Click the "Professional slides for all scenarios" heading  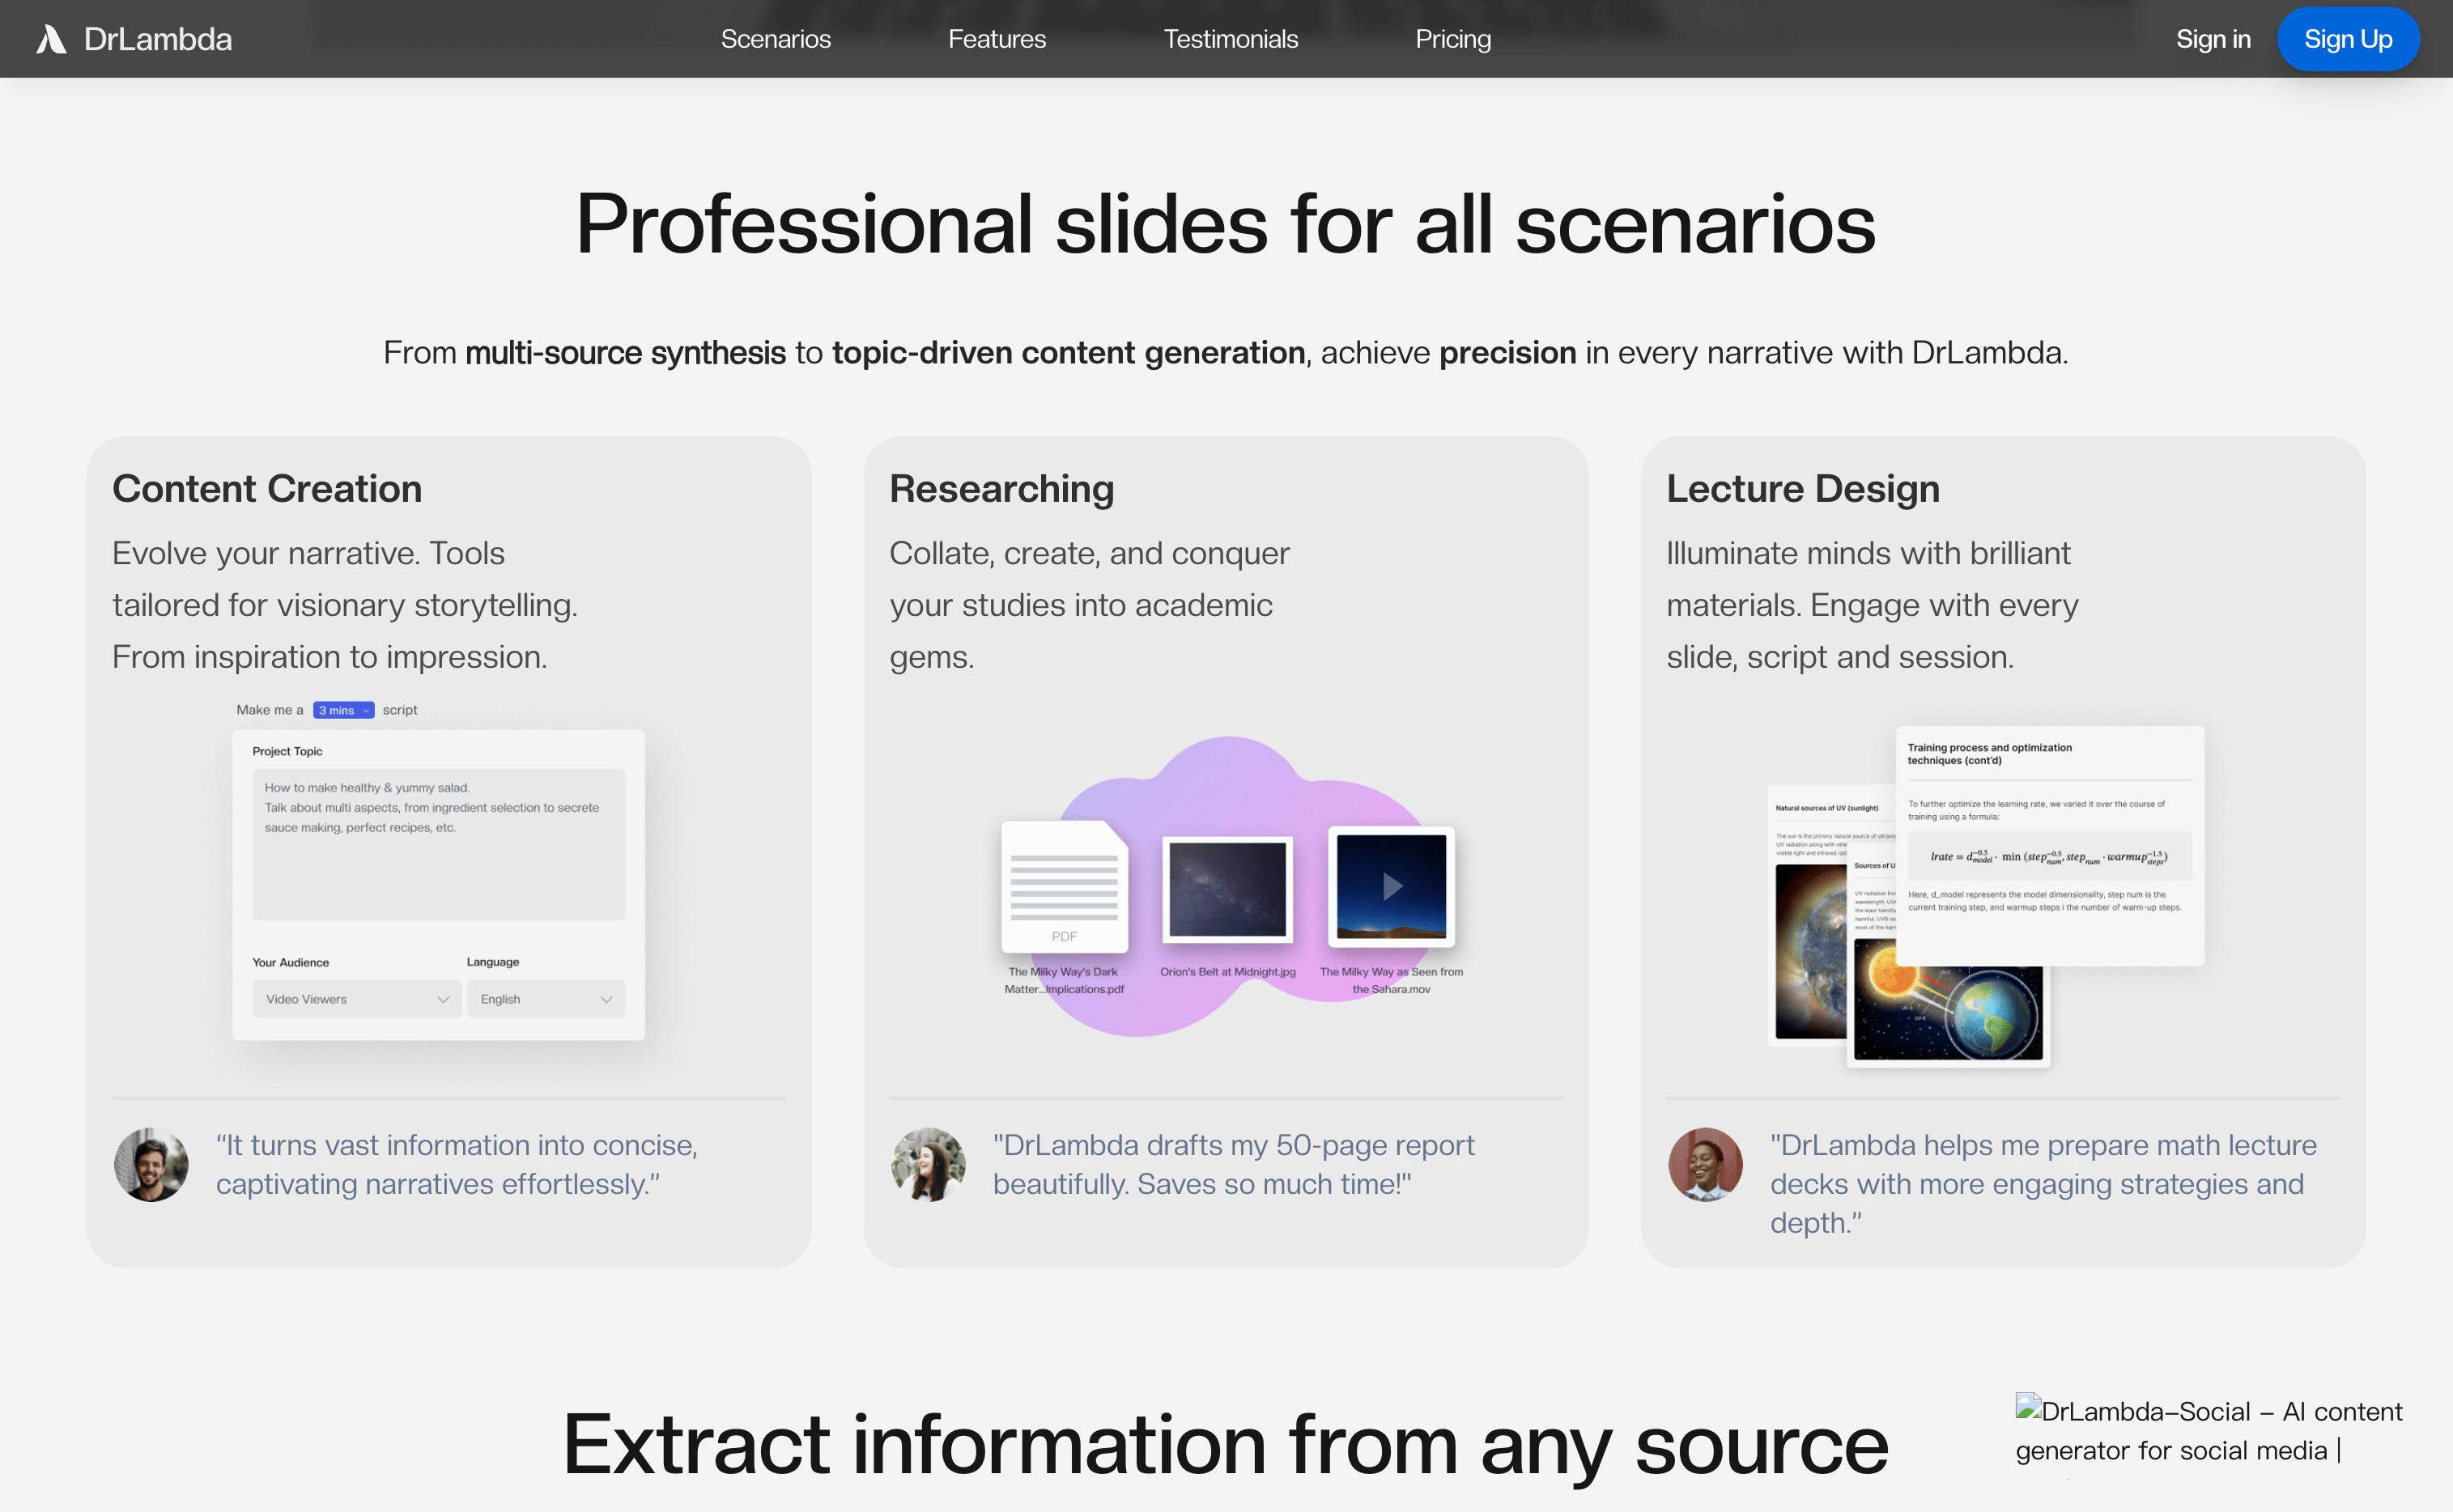coord(1225,224)
